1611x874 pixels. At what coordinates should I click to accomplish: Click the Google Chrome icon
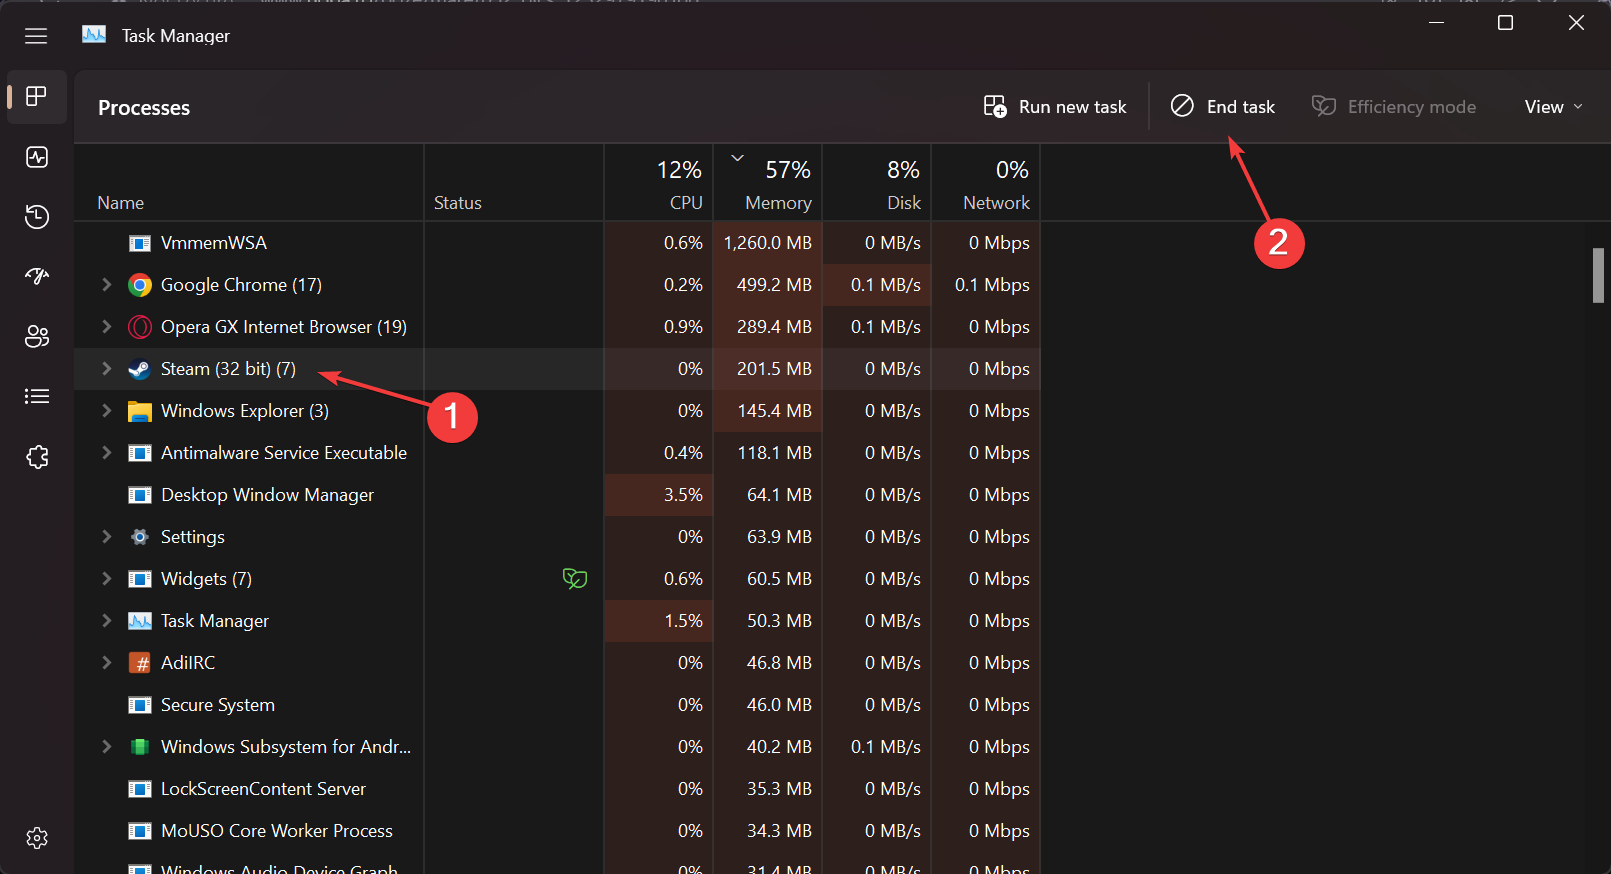(140, 285)
